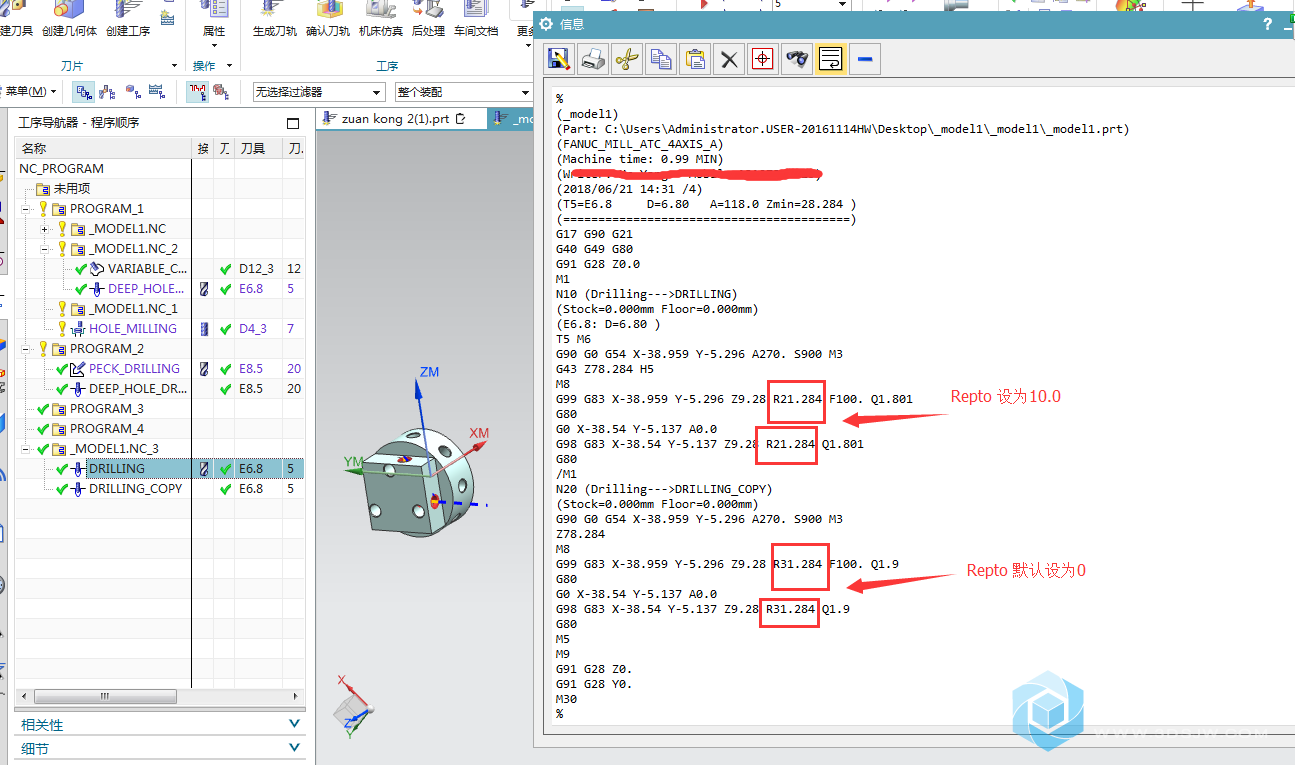Screen dimensions: 1295x765
Task: Click the gear icon in the 信息 title bar
Action: (546, 24)
